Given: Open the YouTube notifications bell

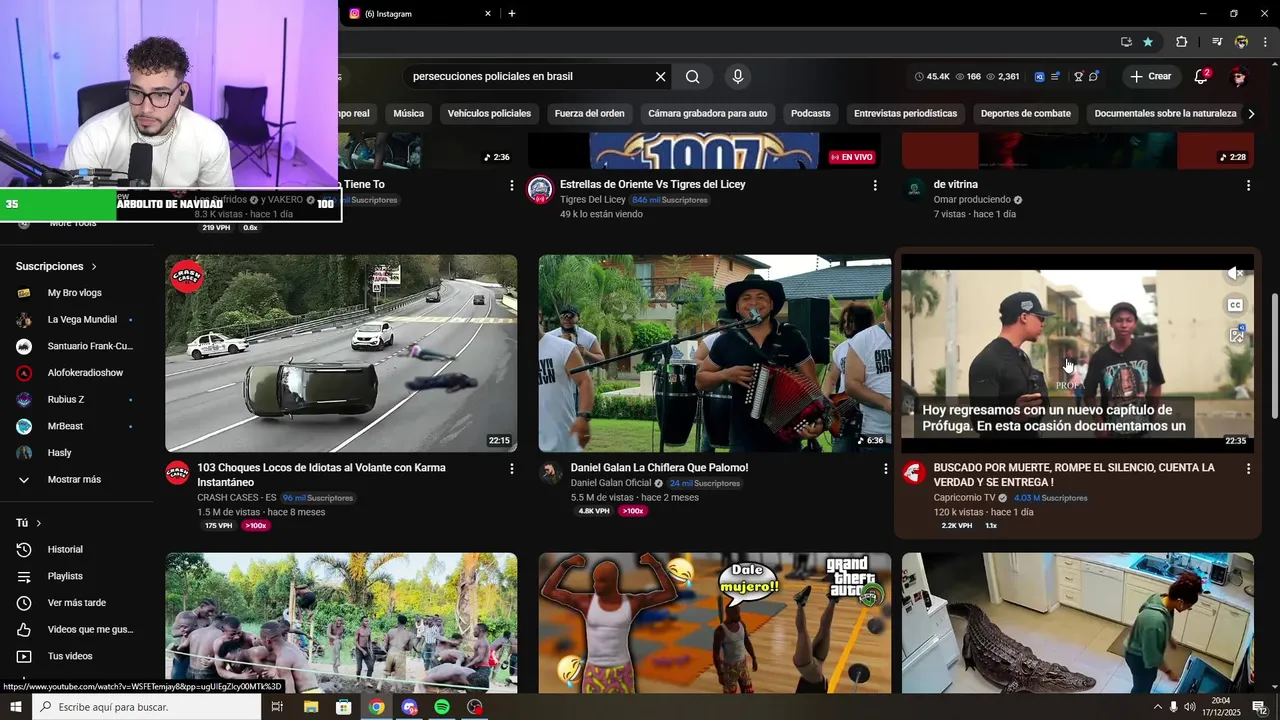Looking at the screenshot, I should 1202,76.
